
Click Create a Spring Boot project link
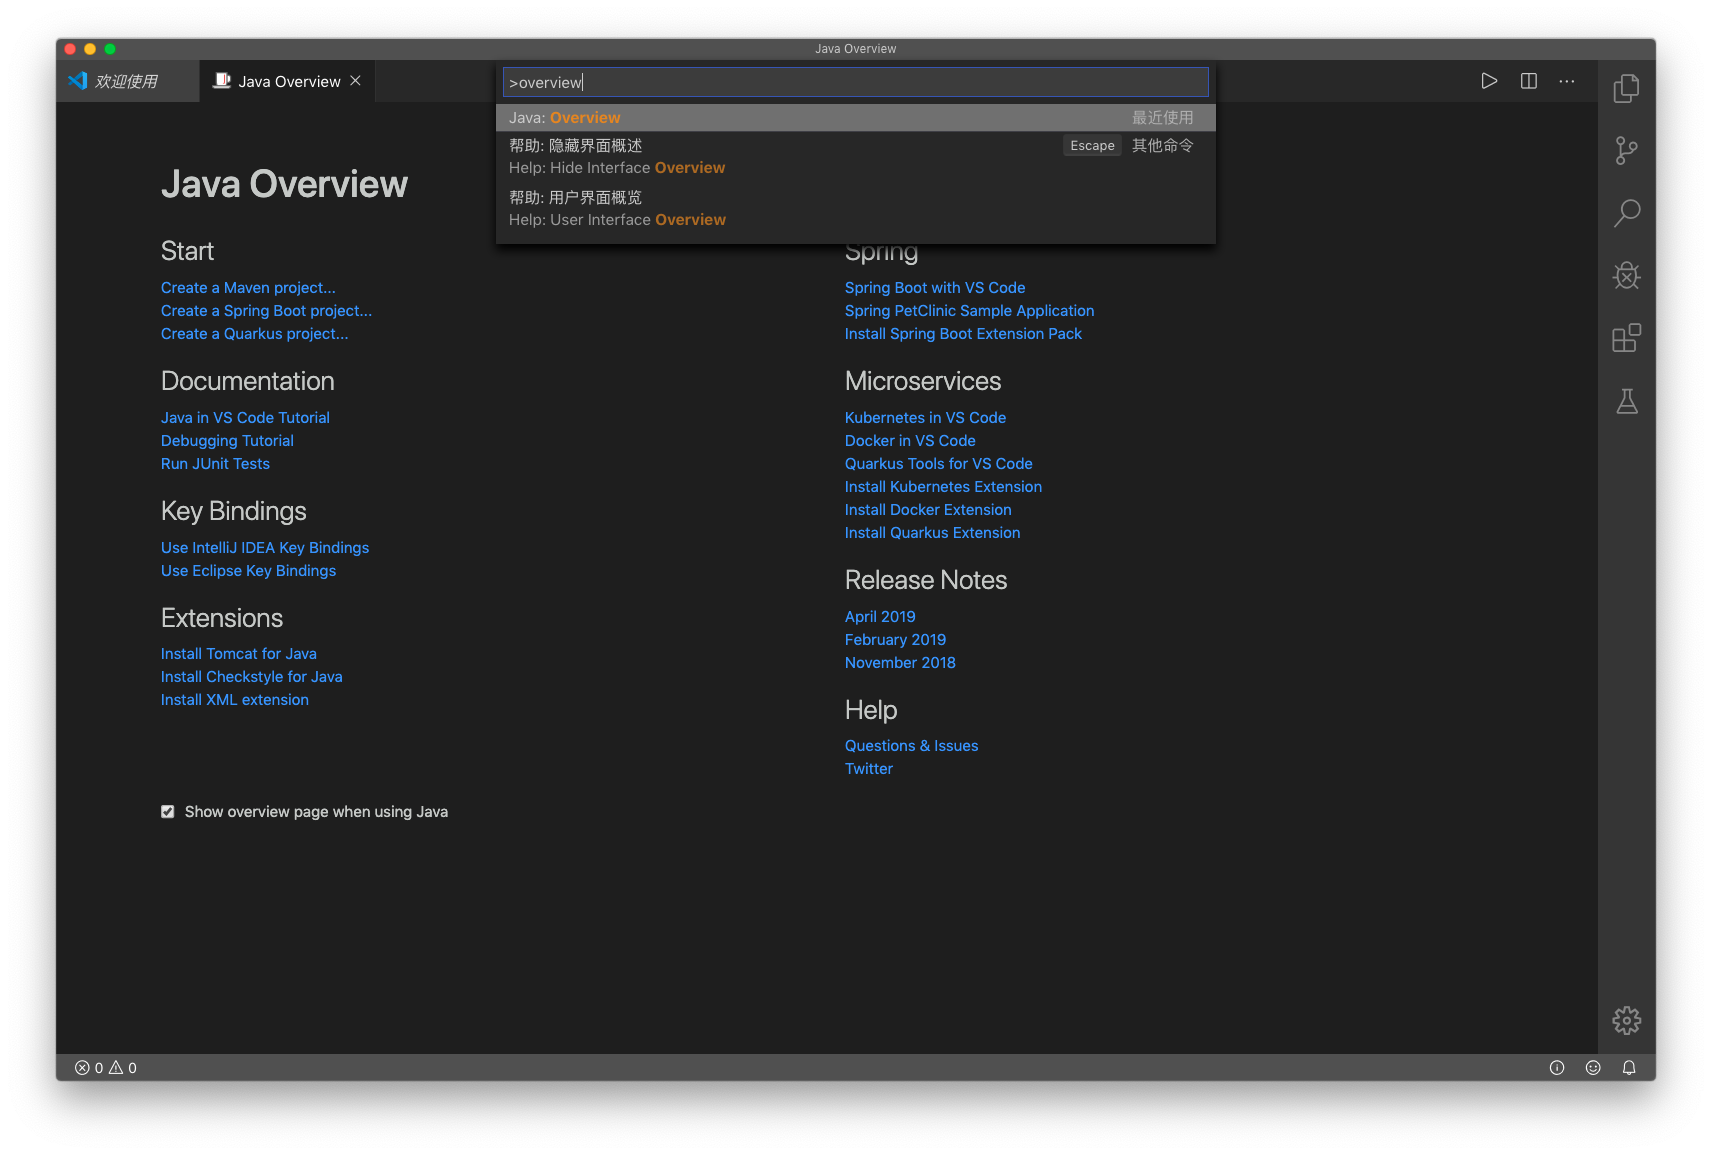click(266, 311)
